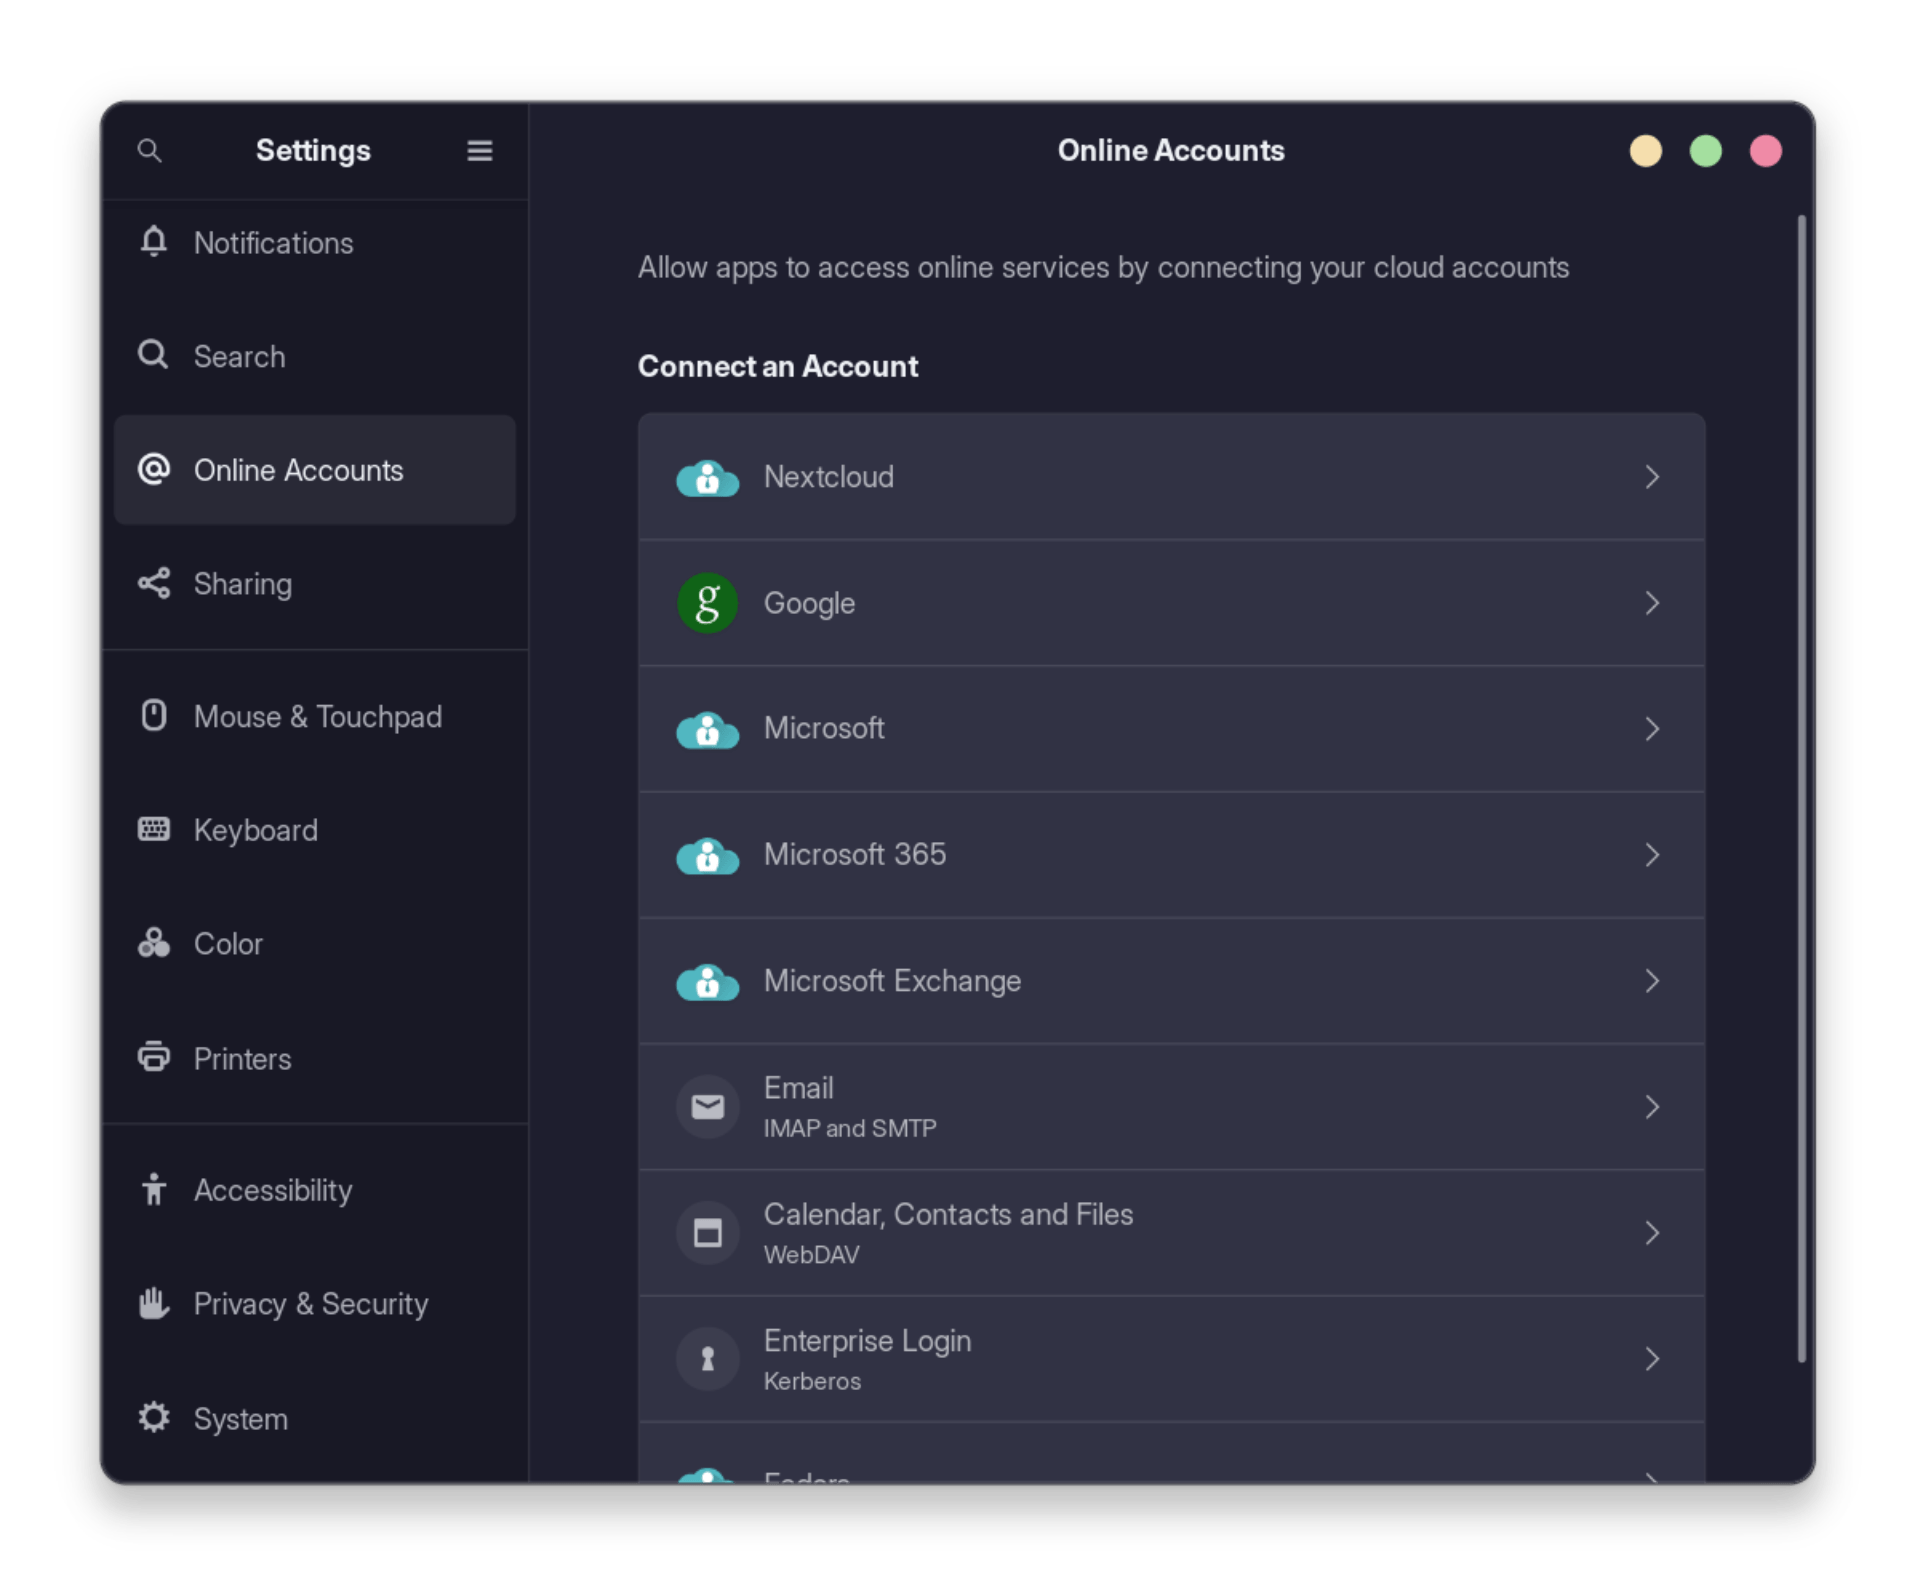Connect a Google account

[x=1170, y=602]
